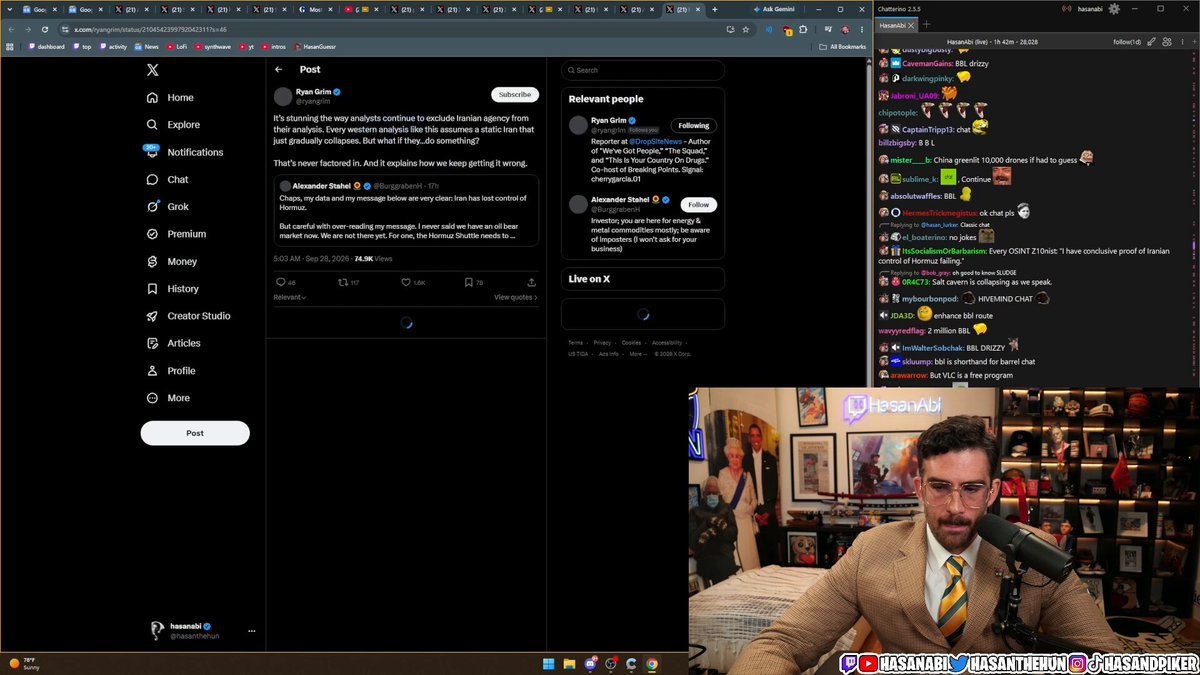Open Chat in X sidebar
This screenshot has height=675, width=1200.
tap(167, 180)
